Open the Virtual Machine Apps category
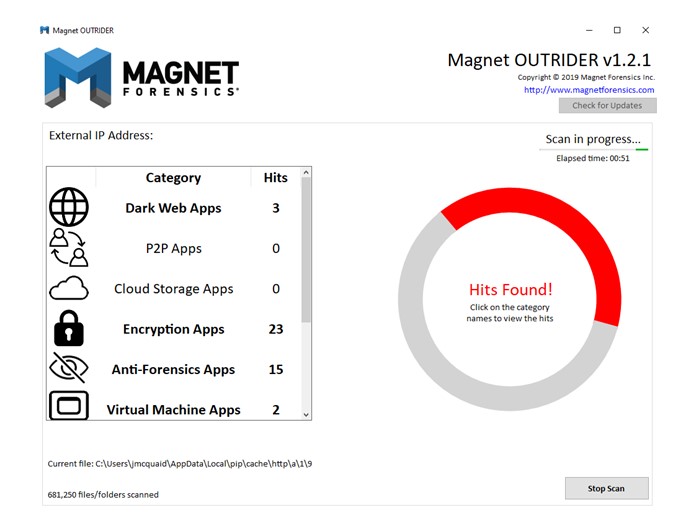This screenshot has height=532, width=696. (x=174, y=410)
